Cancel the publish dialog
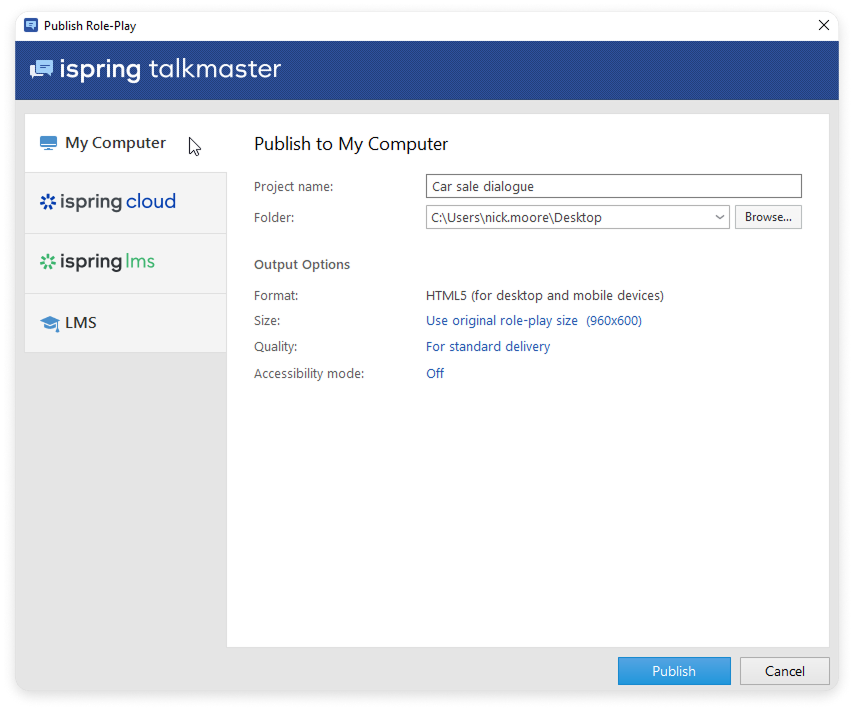 click(784, 671)
